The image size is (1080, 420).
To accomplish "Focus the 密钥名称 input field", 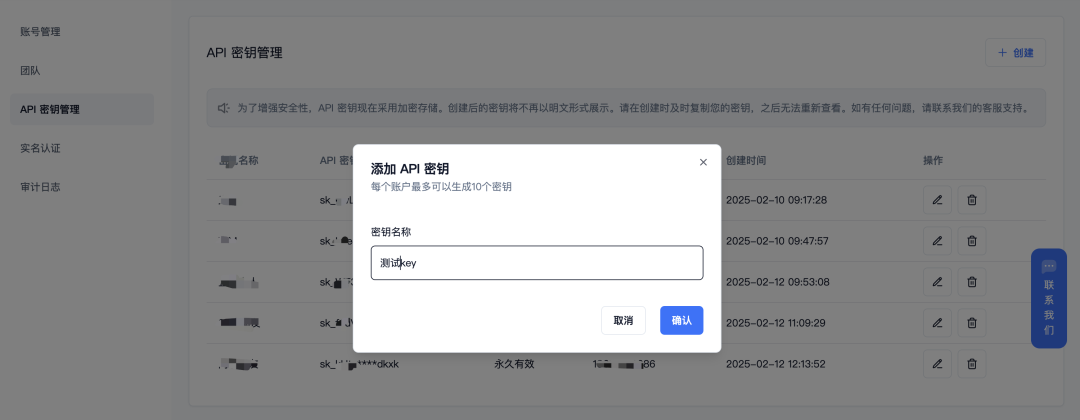I will (x=536, y=263).
